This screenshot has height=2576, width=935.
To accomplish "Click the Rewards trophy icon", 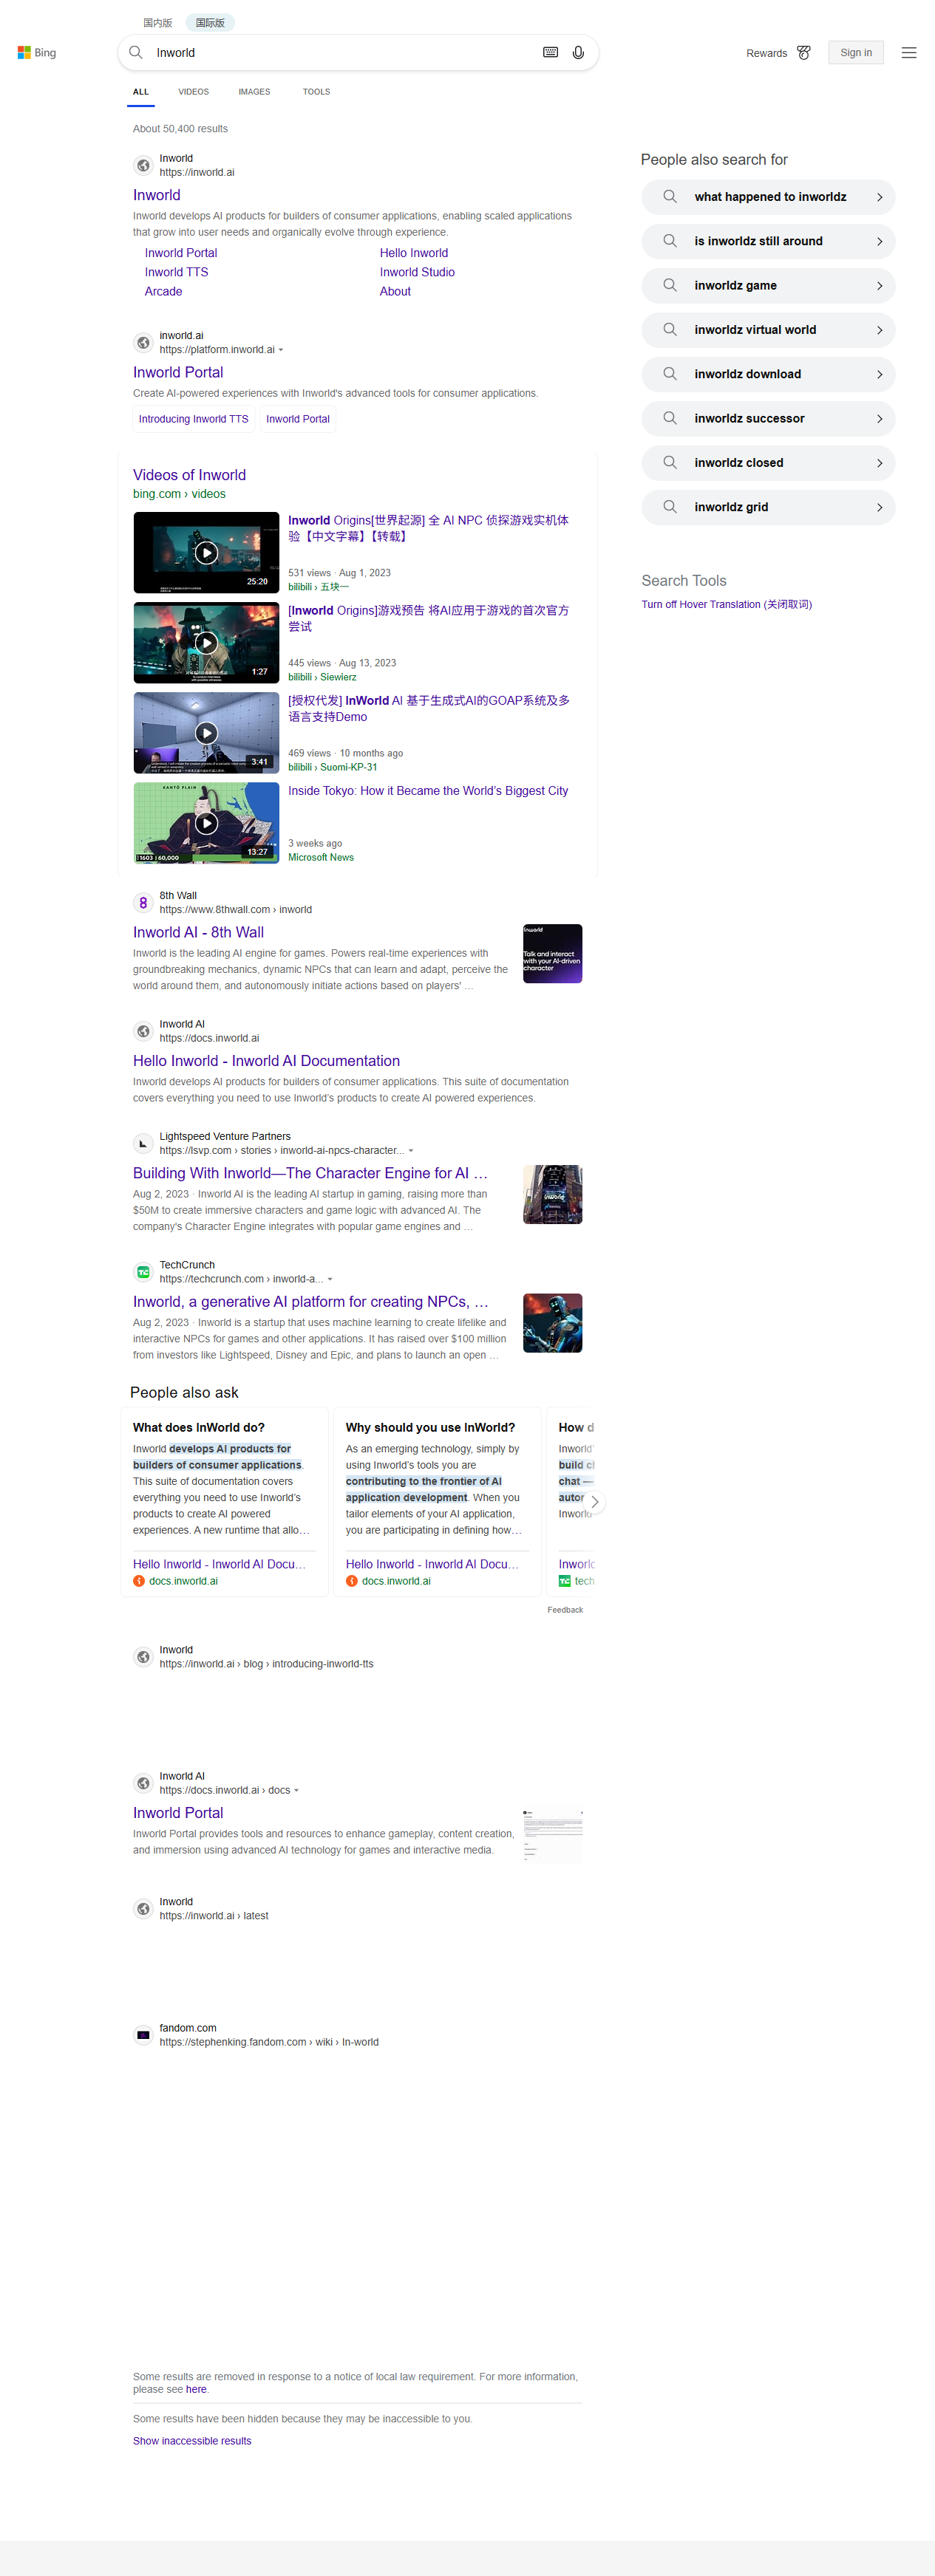I will click(x=803, y=53).
